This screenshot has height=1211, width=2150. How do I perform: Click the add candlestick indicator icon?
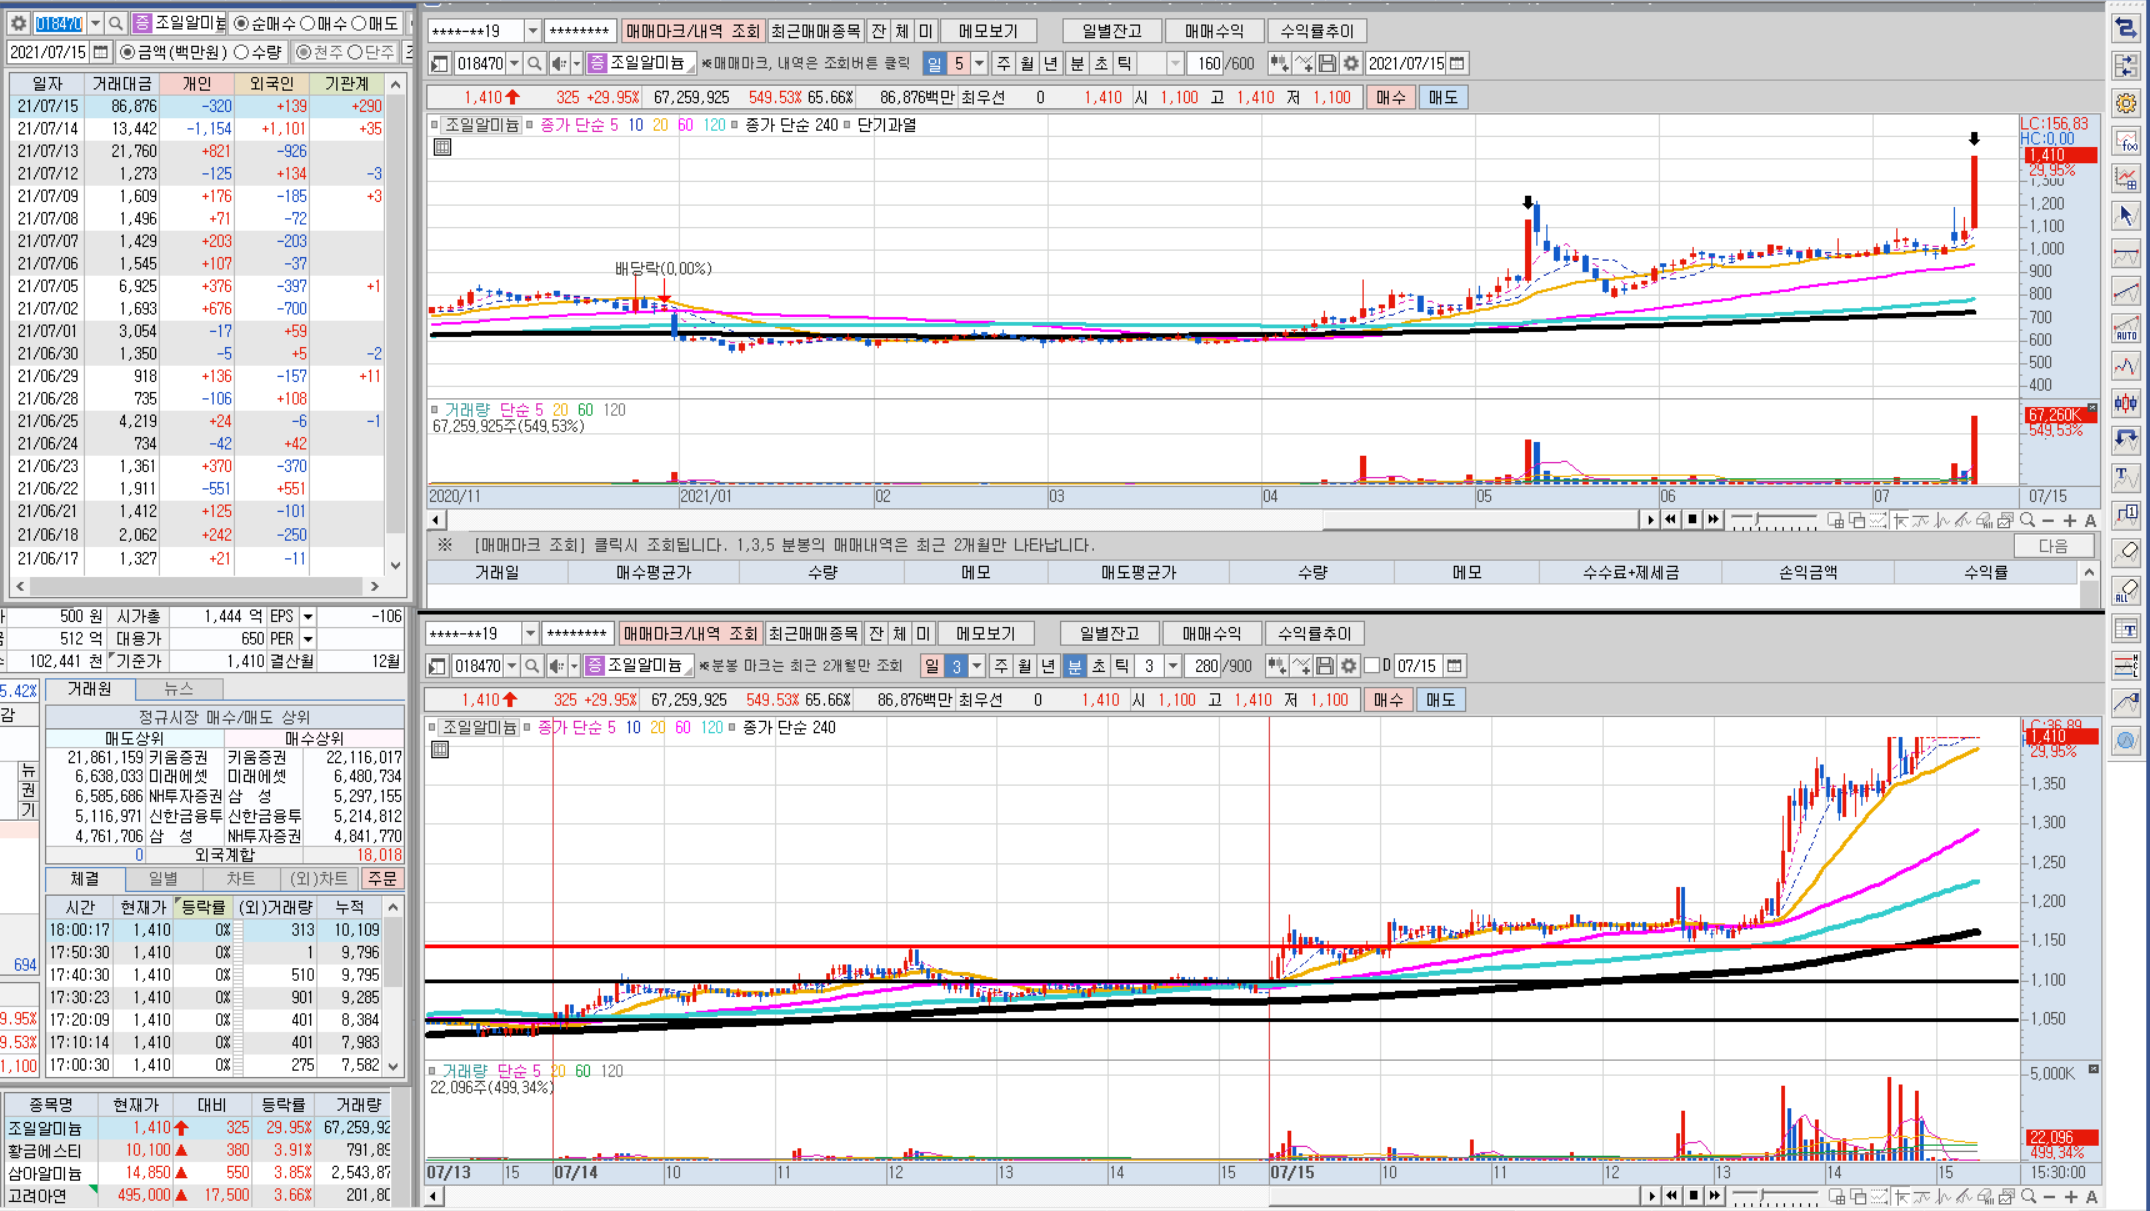pyautogui.click(x=1279, y=64)
